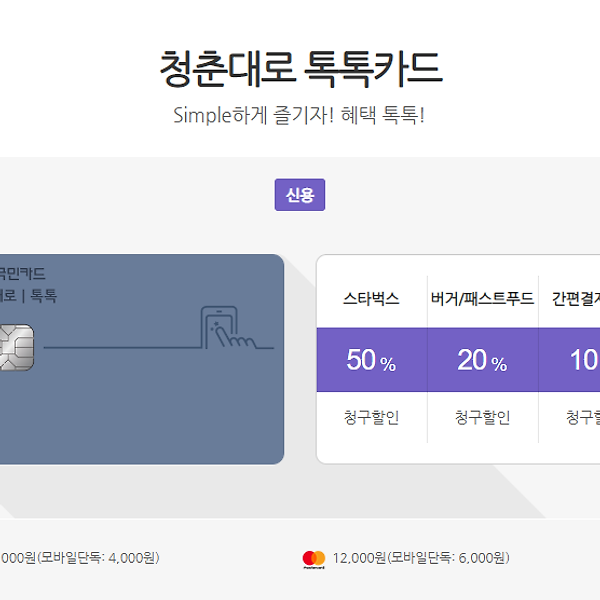Click the purple 신용 badge
This screenshot has width=600, height=600.
point(300,195)
